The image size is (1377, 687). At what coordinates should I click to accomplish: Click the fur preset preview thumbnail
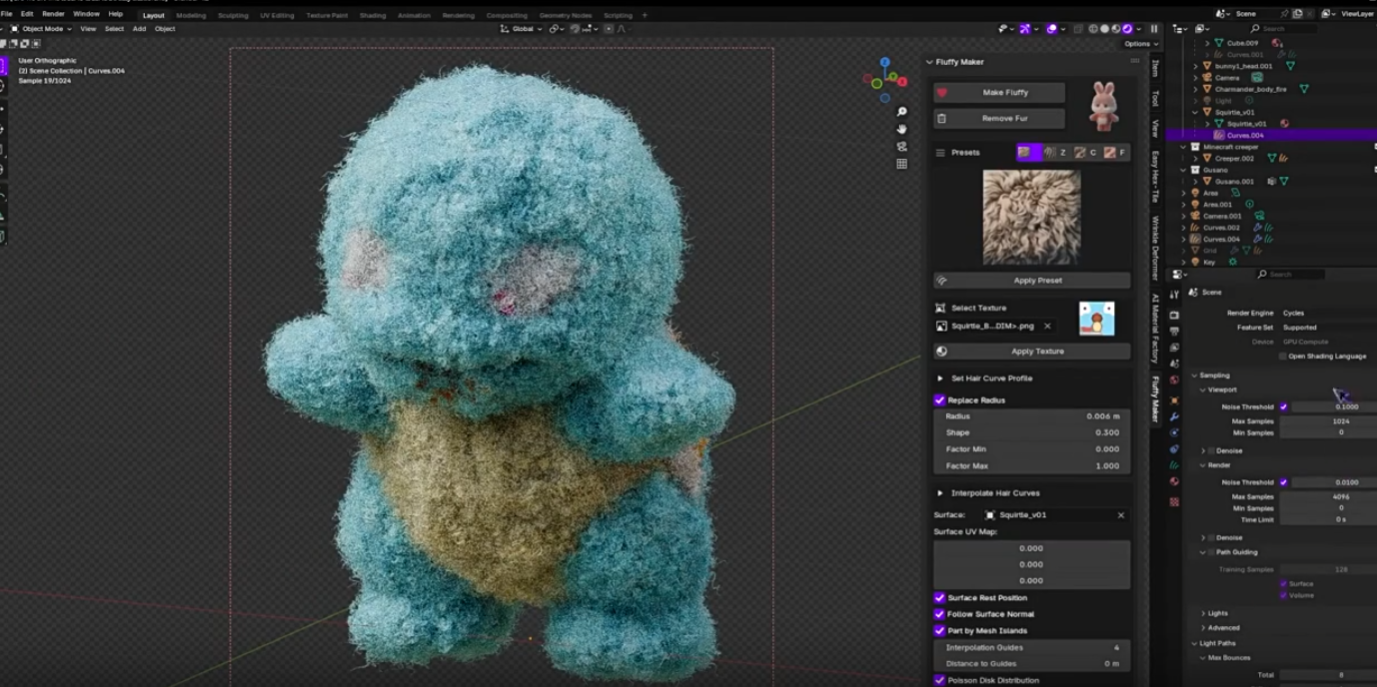[x=1031, y=217]
